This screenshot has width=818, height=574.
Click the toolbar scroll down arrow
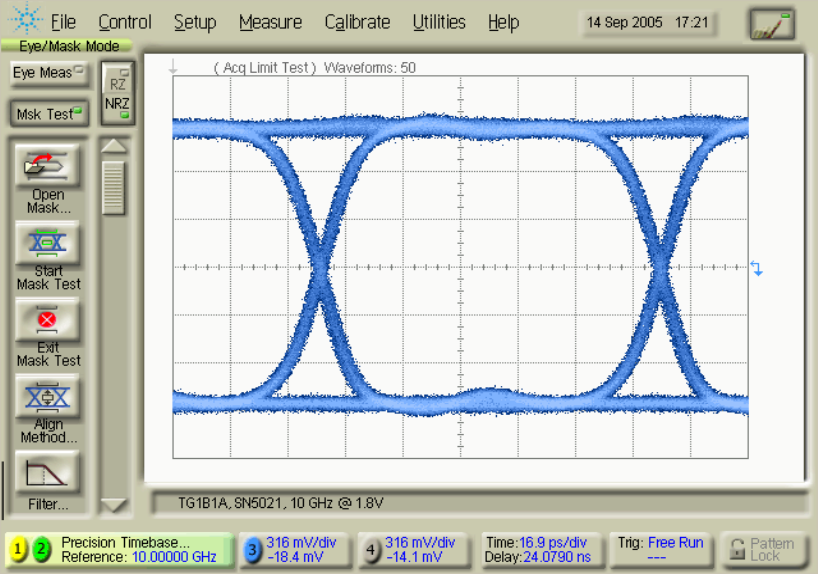tap(114, 505)
